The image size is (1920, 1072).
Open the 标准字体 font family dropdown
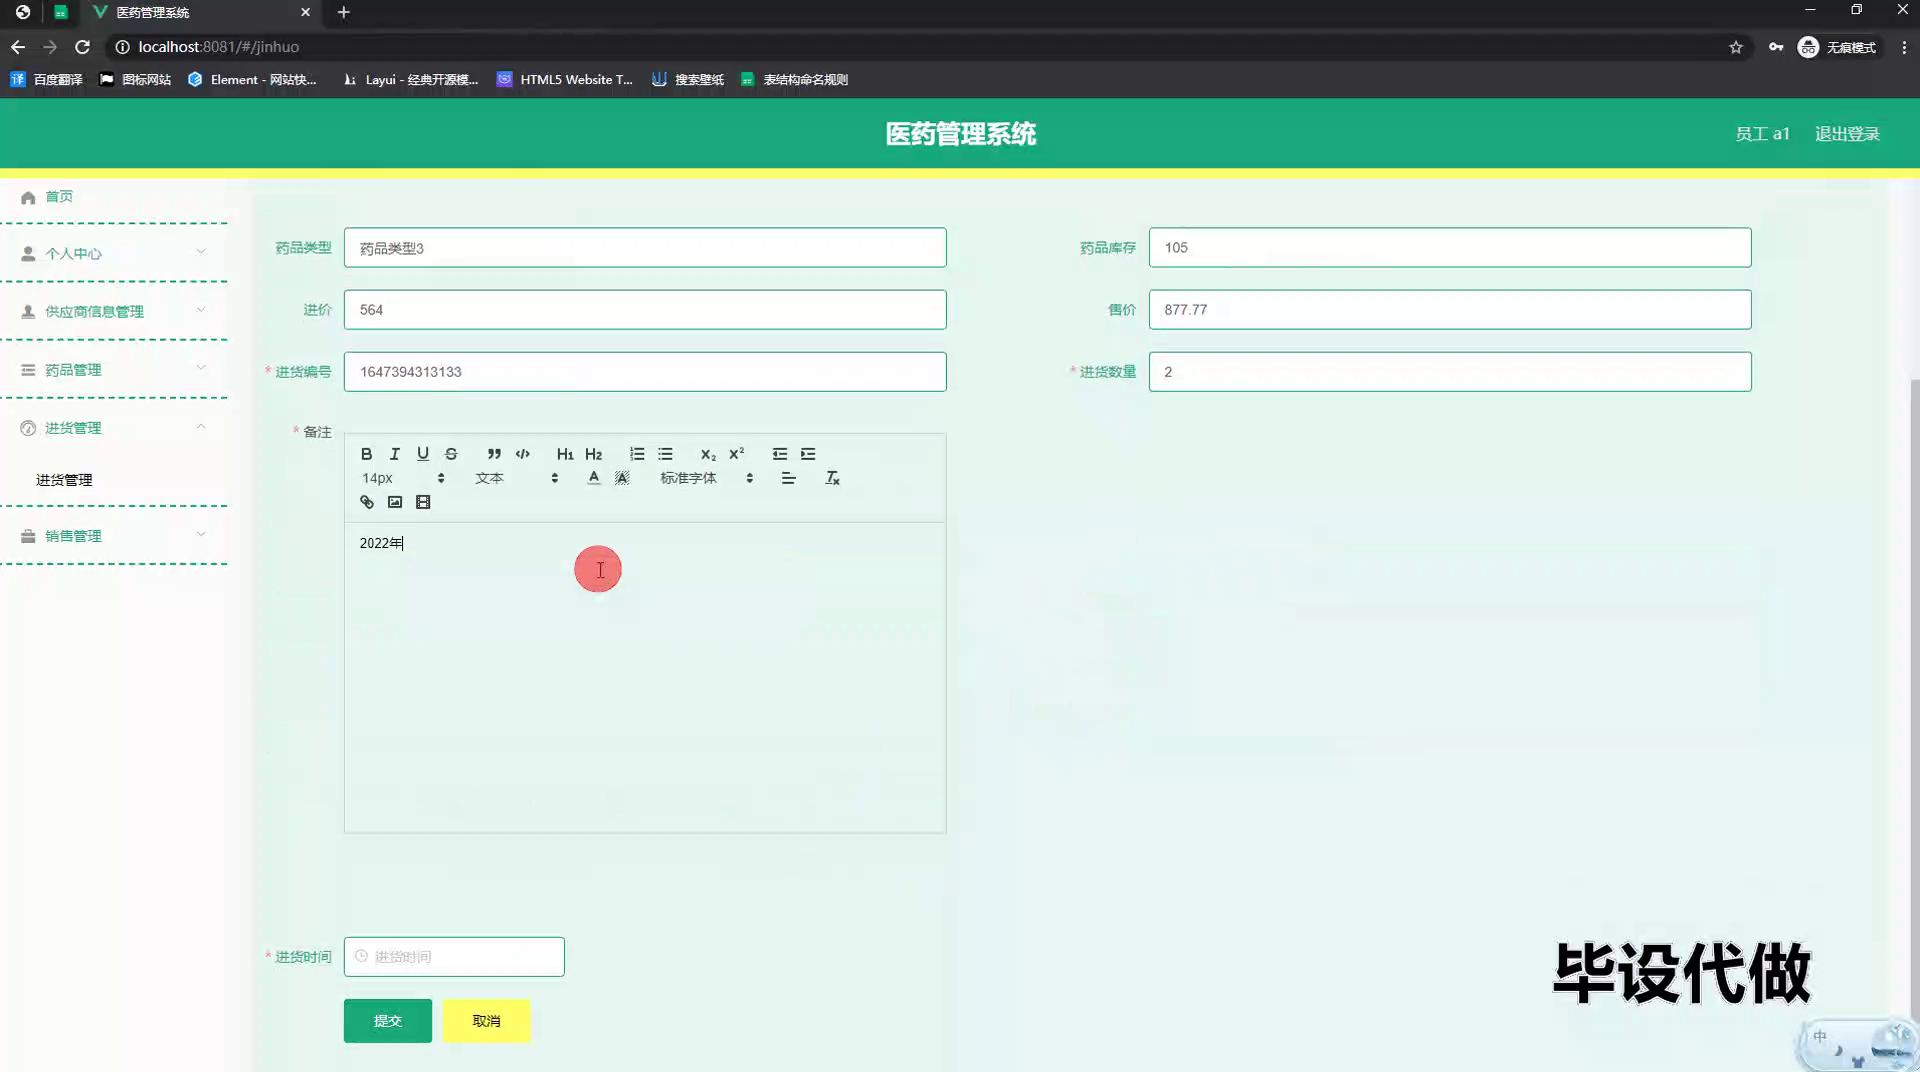(x=706, y=478)
